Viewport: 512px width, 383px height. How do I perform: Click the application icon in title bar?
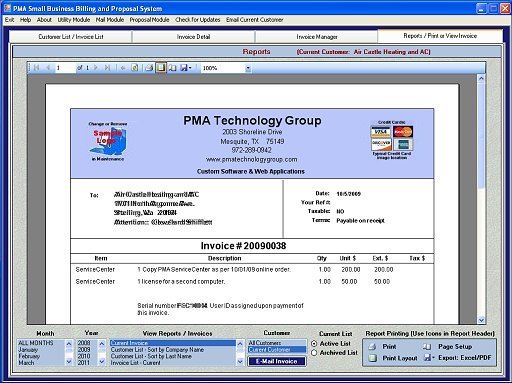point(7,8)
